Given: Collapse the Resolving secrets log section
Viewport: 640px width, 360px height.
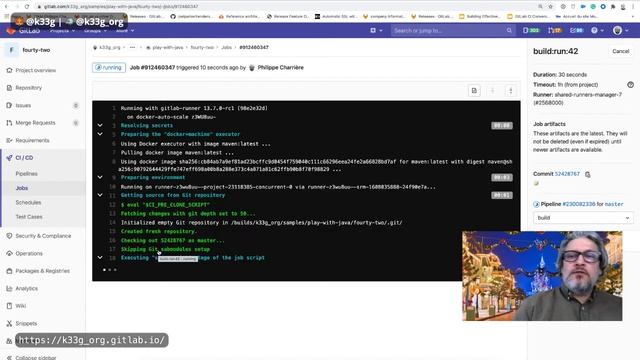Looking at the screenshot, I should [100, 125].
